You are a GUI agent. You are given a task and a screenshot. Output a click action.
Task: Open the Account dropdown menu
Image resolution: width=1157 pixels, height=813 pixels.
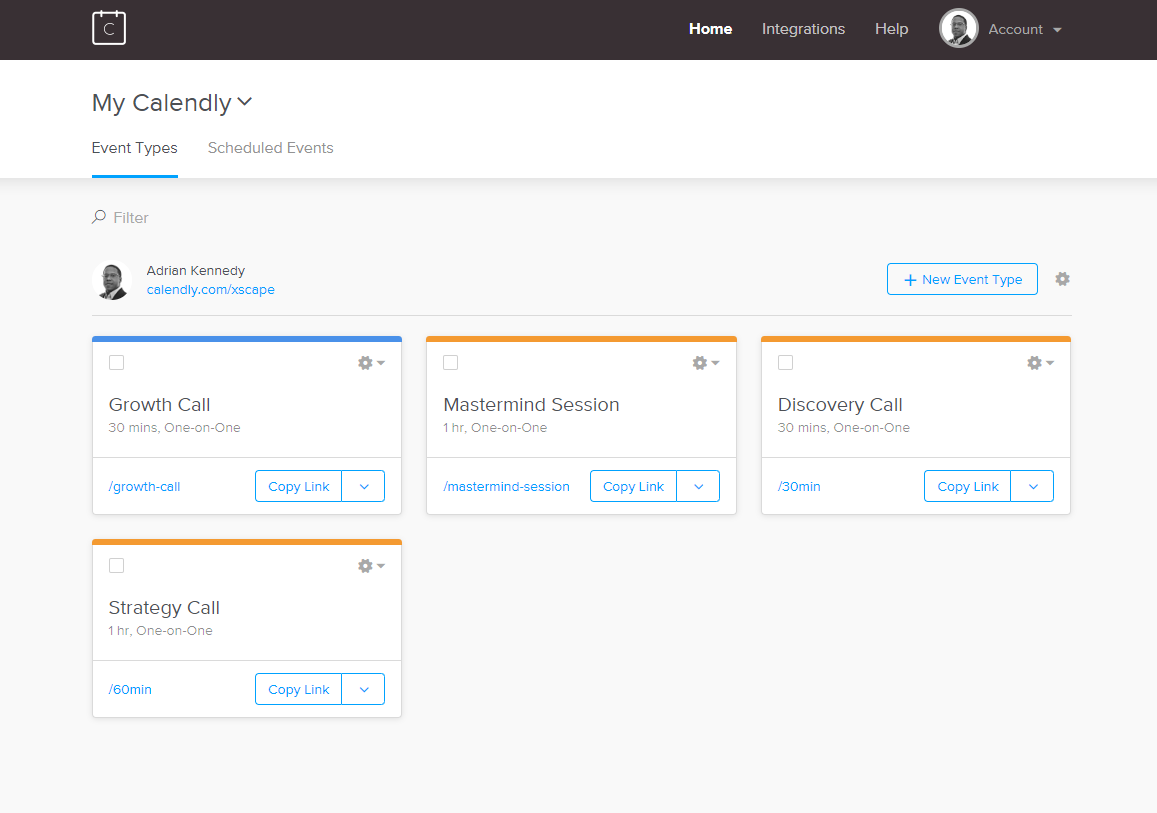point(1024,30)
